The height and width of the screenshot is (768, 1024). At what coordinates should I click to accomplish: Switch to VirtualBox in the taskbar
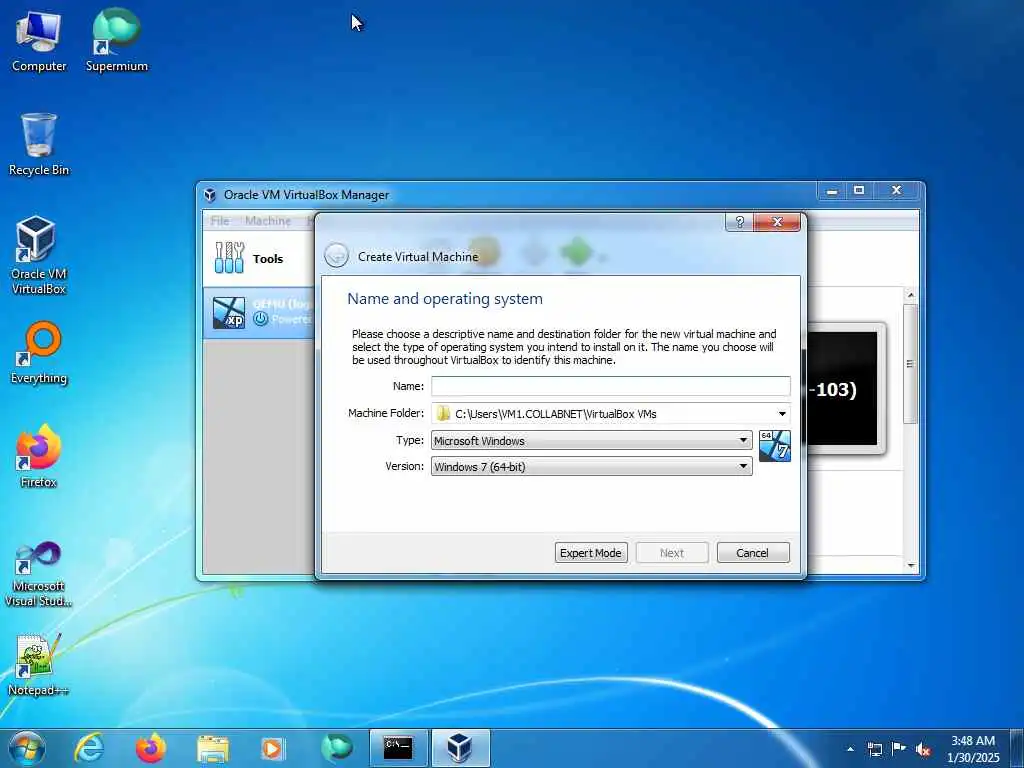point(460,748)
